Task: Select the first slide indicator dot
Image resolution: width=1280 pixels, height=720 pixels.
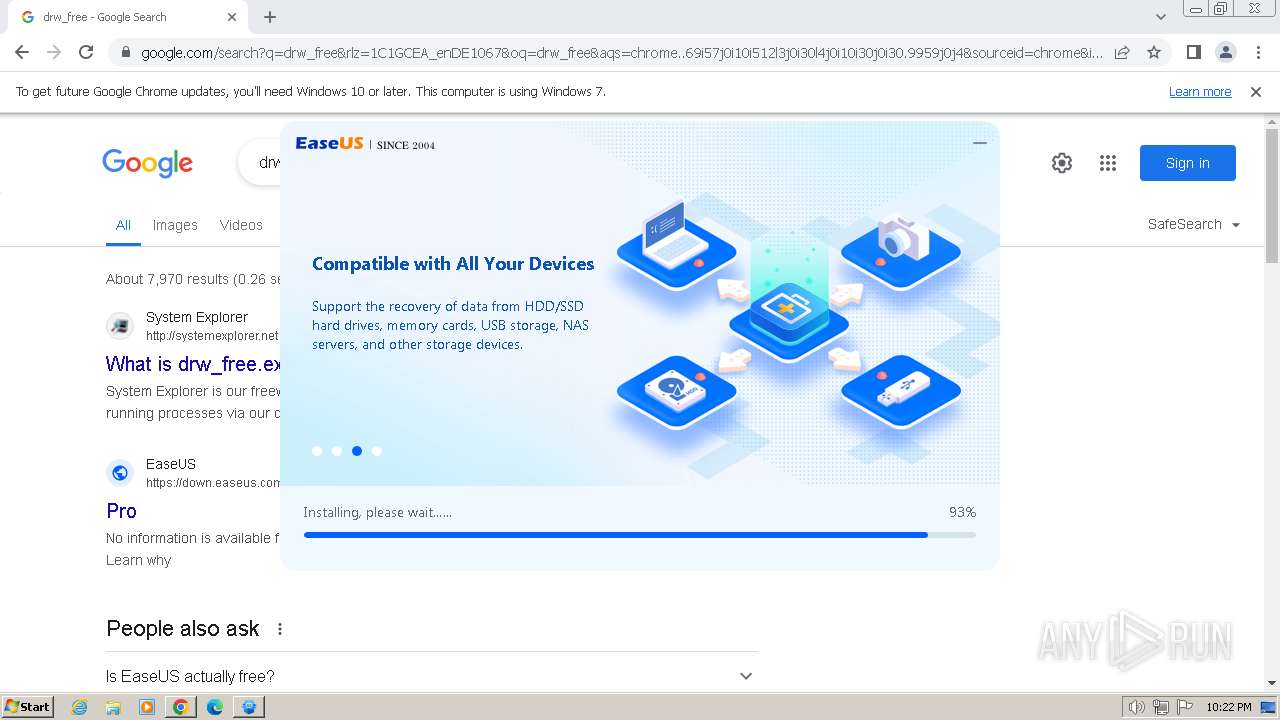Action: tap(317, 451)
